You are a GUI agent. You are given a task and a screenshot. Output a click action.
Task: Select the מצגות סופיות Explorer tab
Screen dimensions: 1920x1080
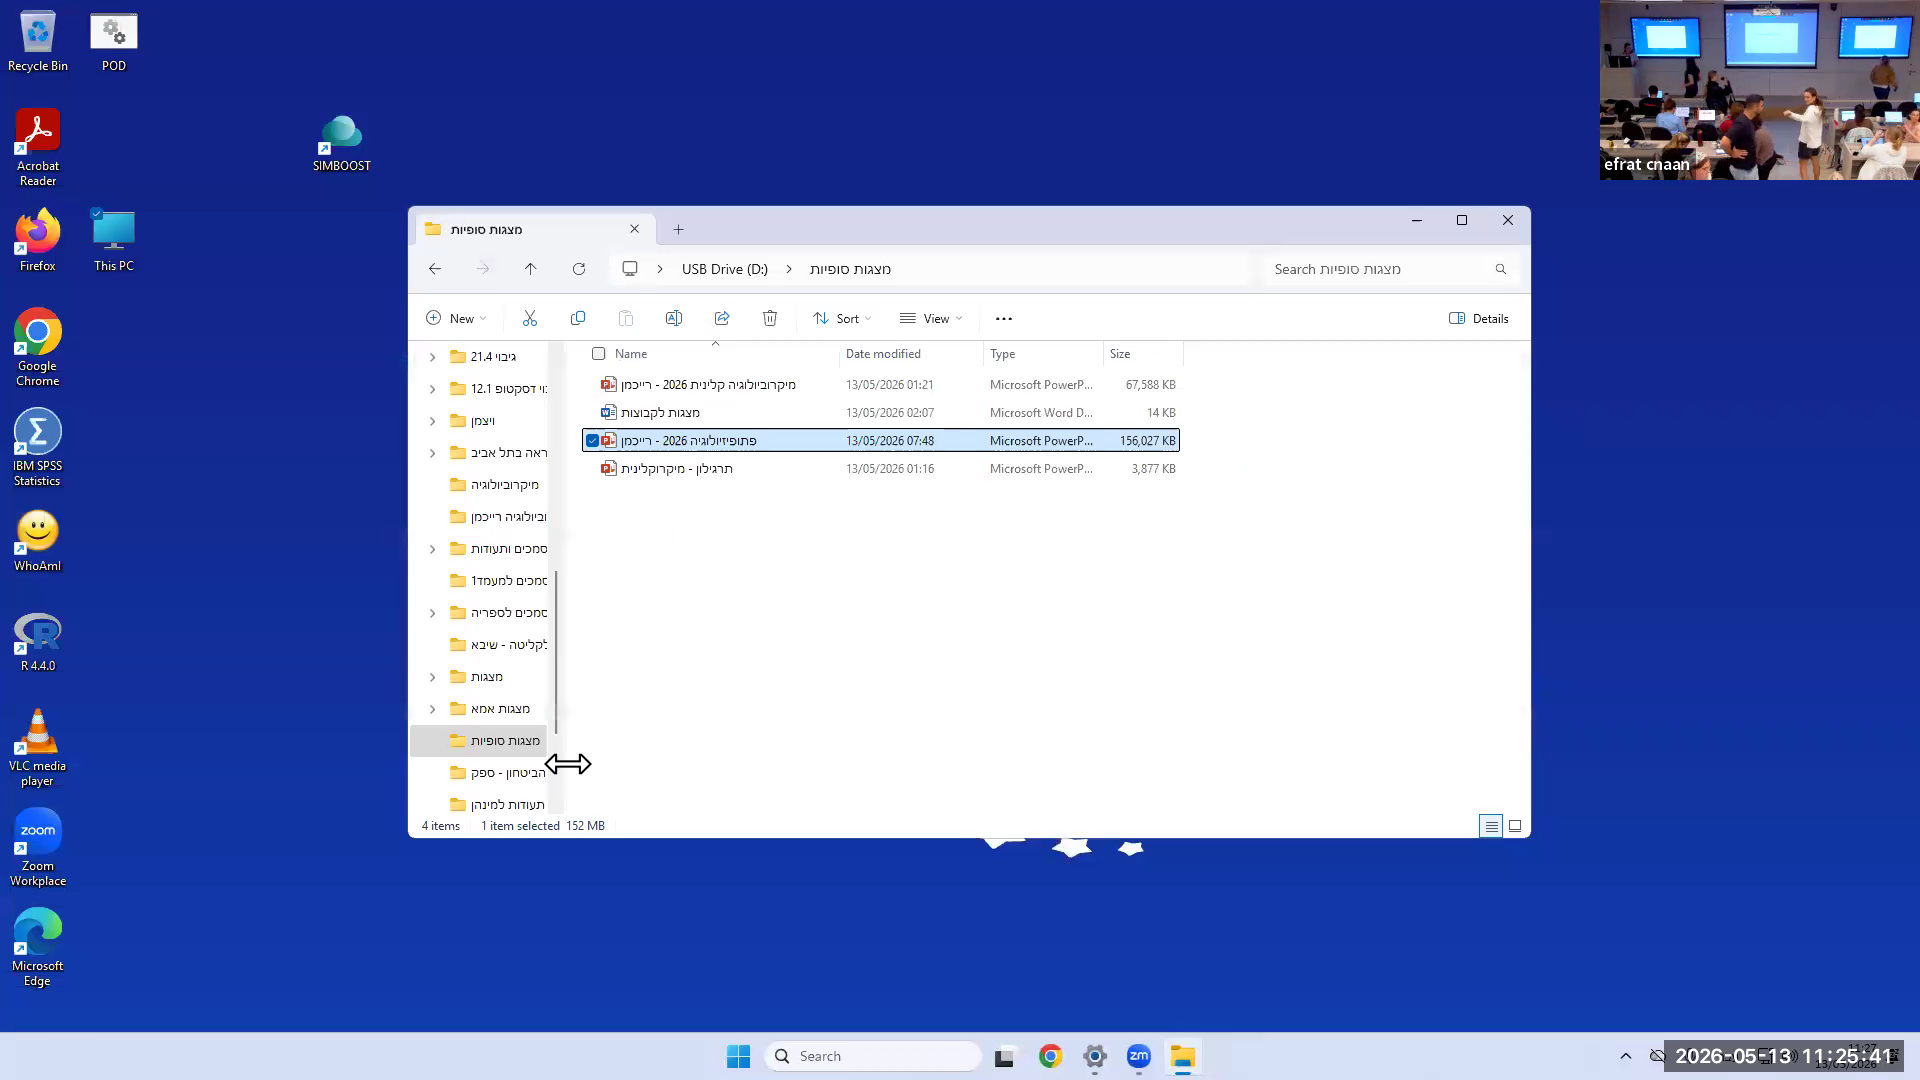(x=535, y=229)
